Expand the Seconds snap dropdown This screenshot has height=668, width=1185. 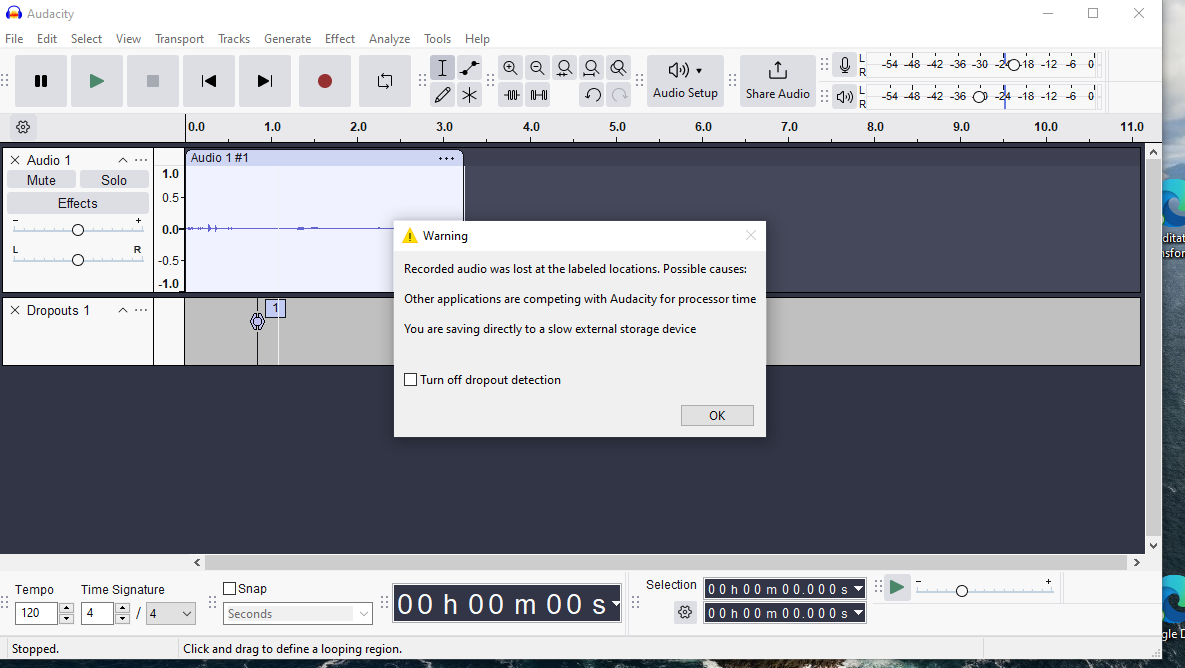click(364, 614)
